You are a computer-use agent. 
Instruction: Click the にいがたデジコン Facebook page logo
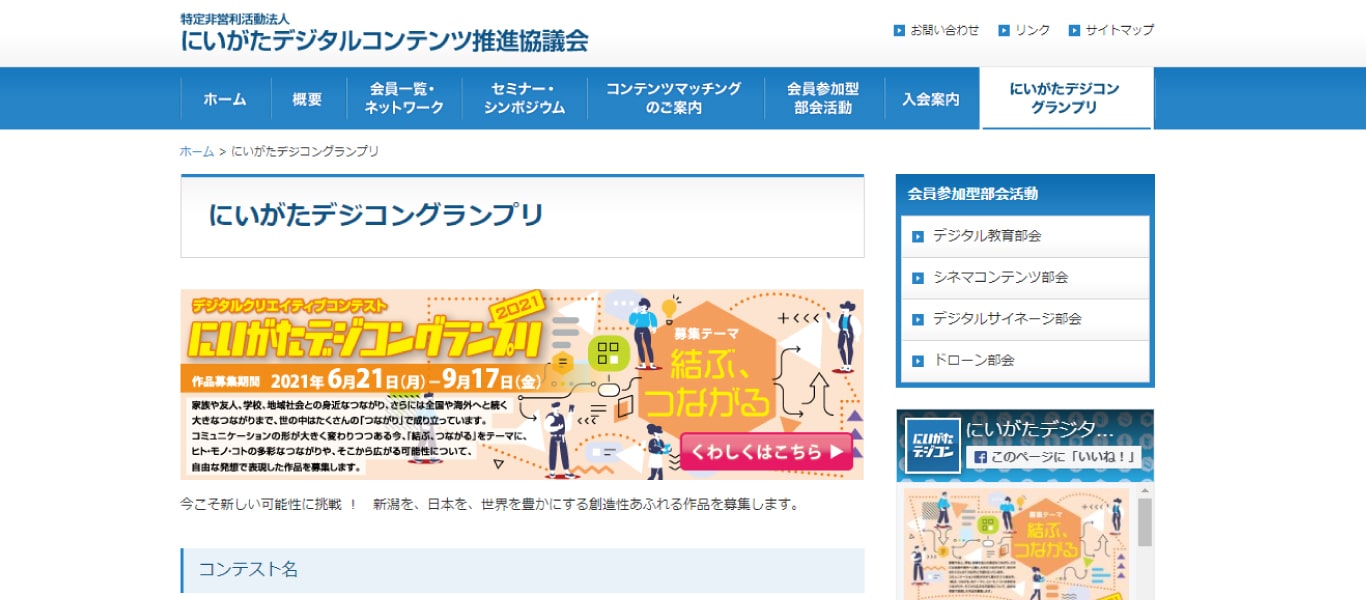(932, 445)
